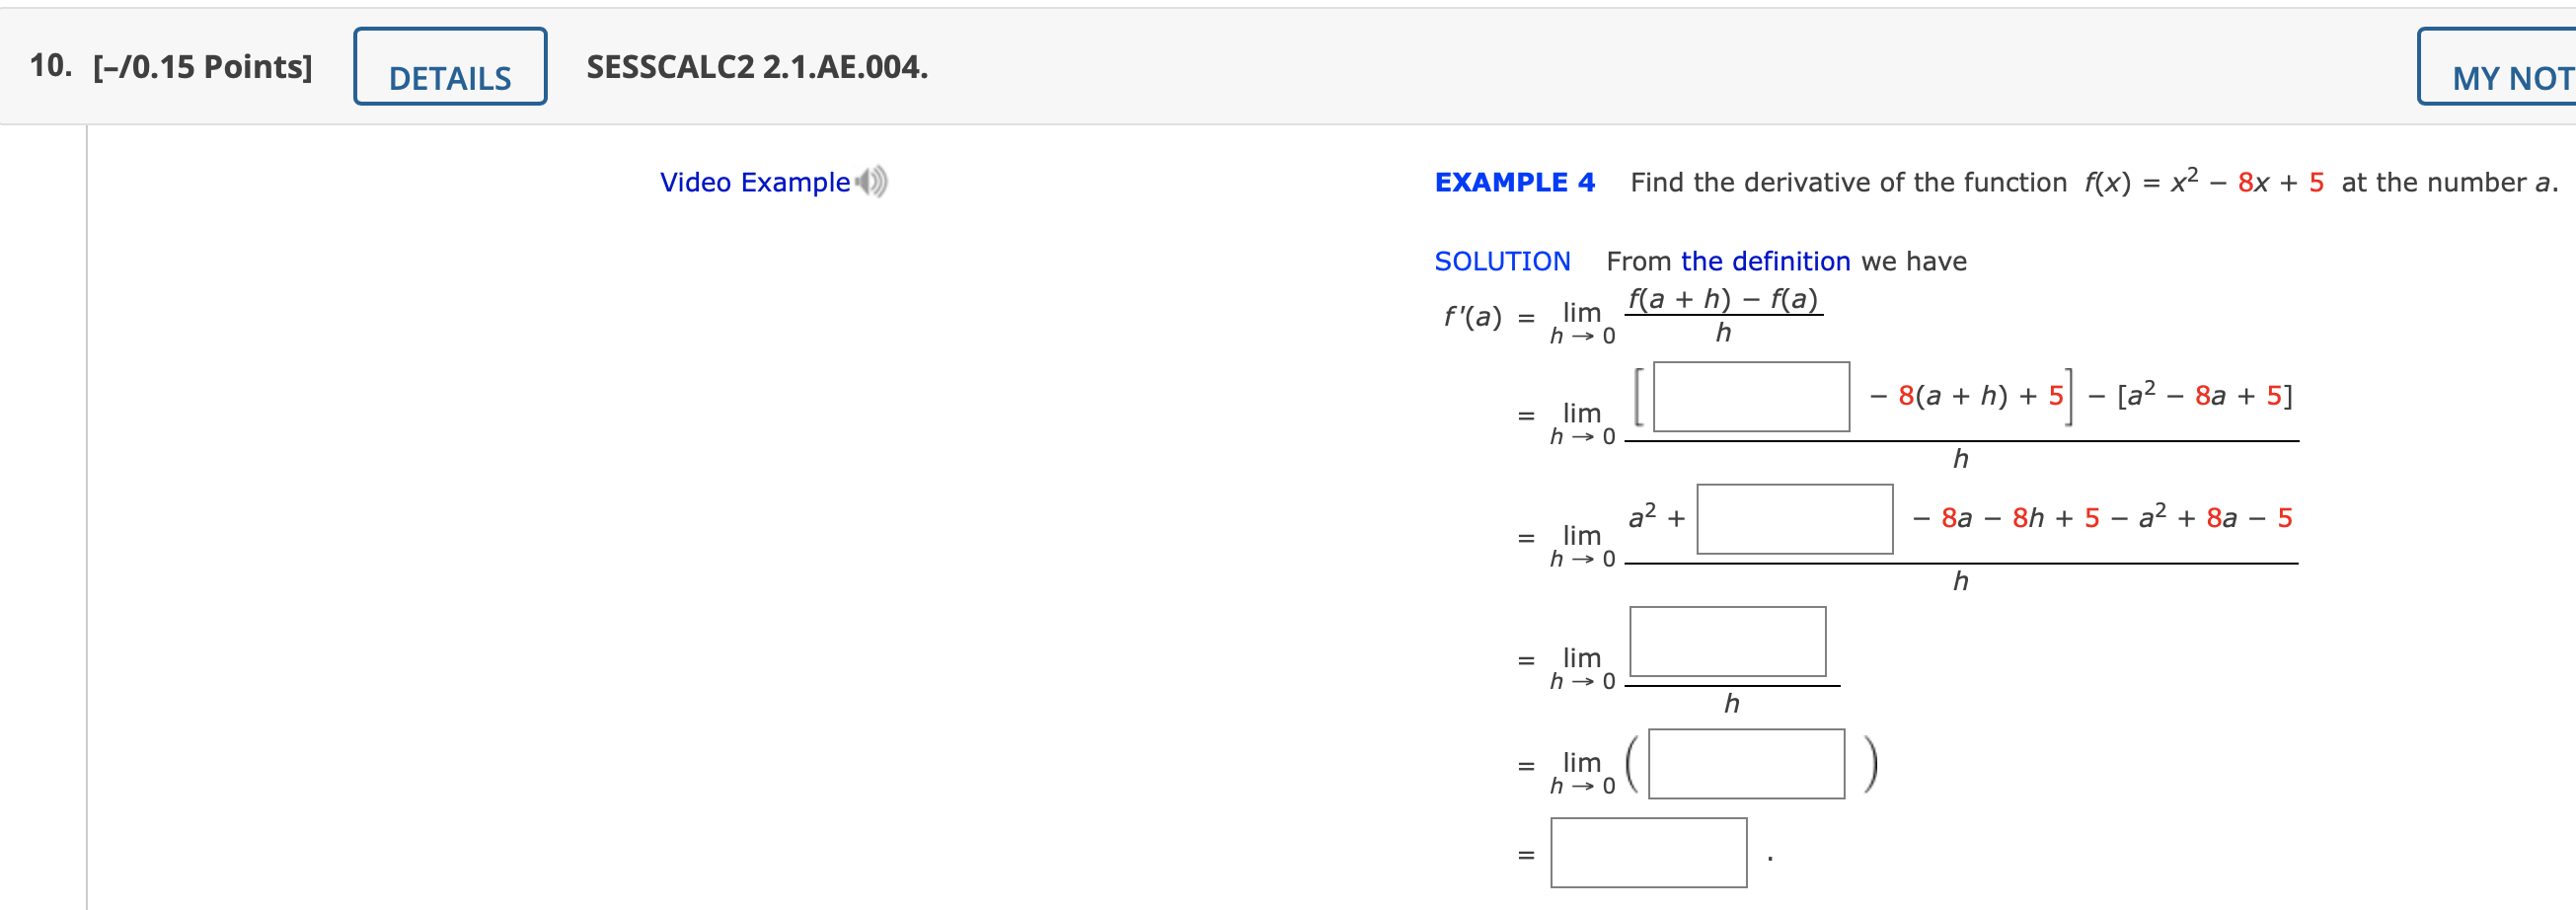Open the Video Example link

755,182
